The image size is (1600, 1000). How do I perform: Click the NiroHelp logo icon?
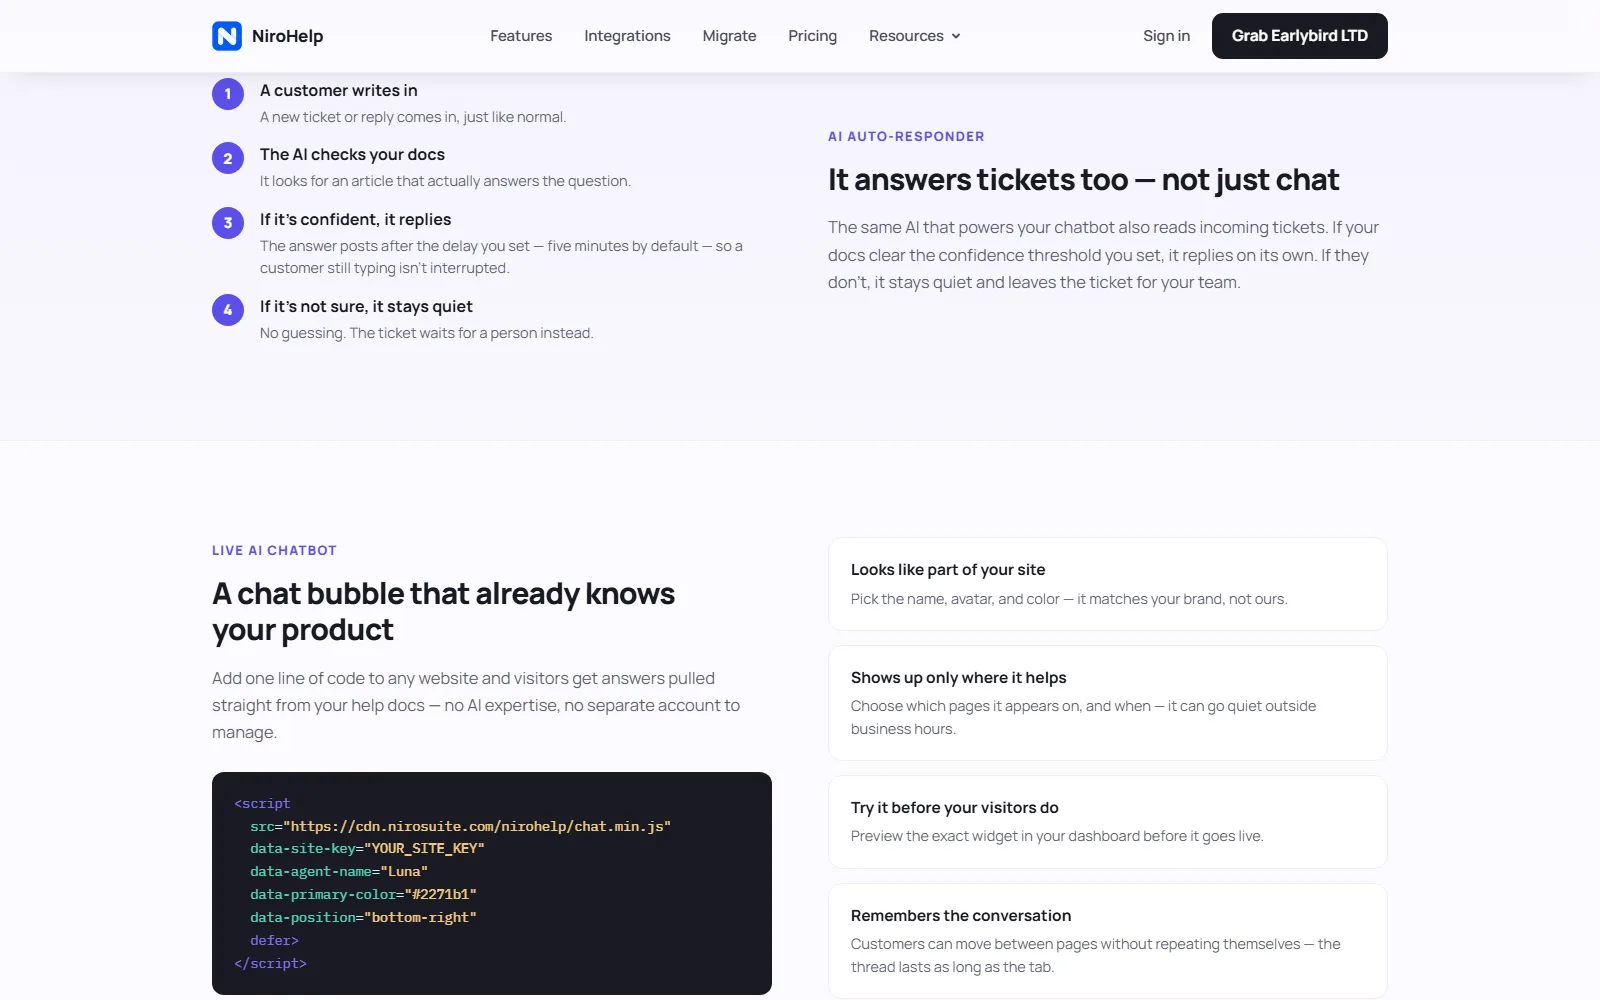coord(227,36)
